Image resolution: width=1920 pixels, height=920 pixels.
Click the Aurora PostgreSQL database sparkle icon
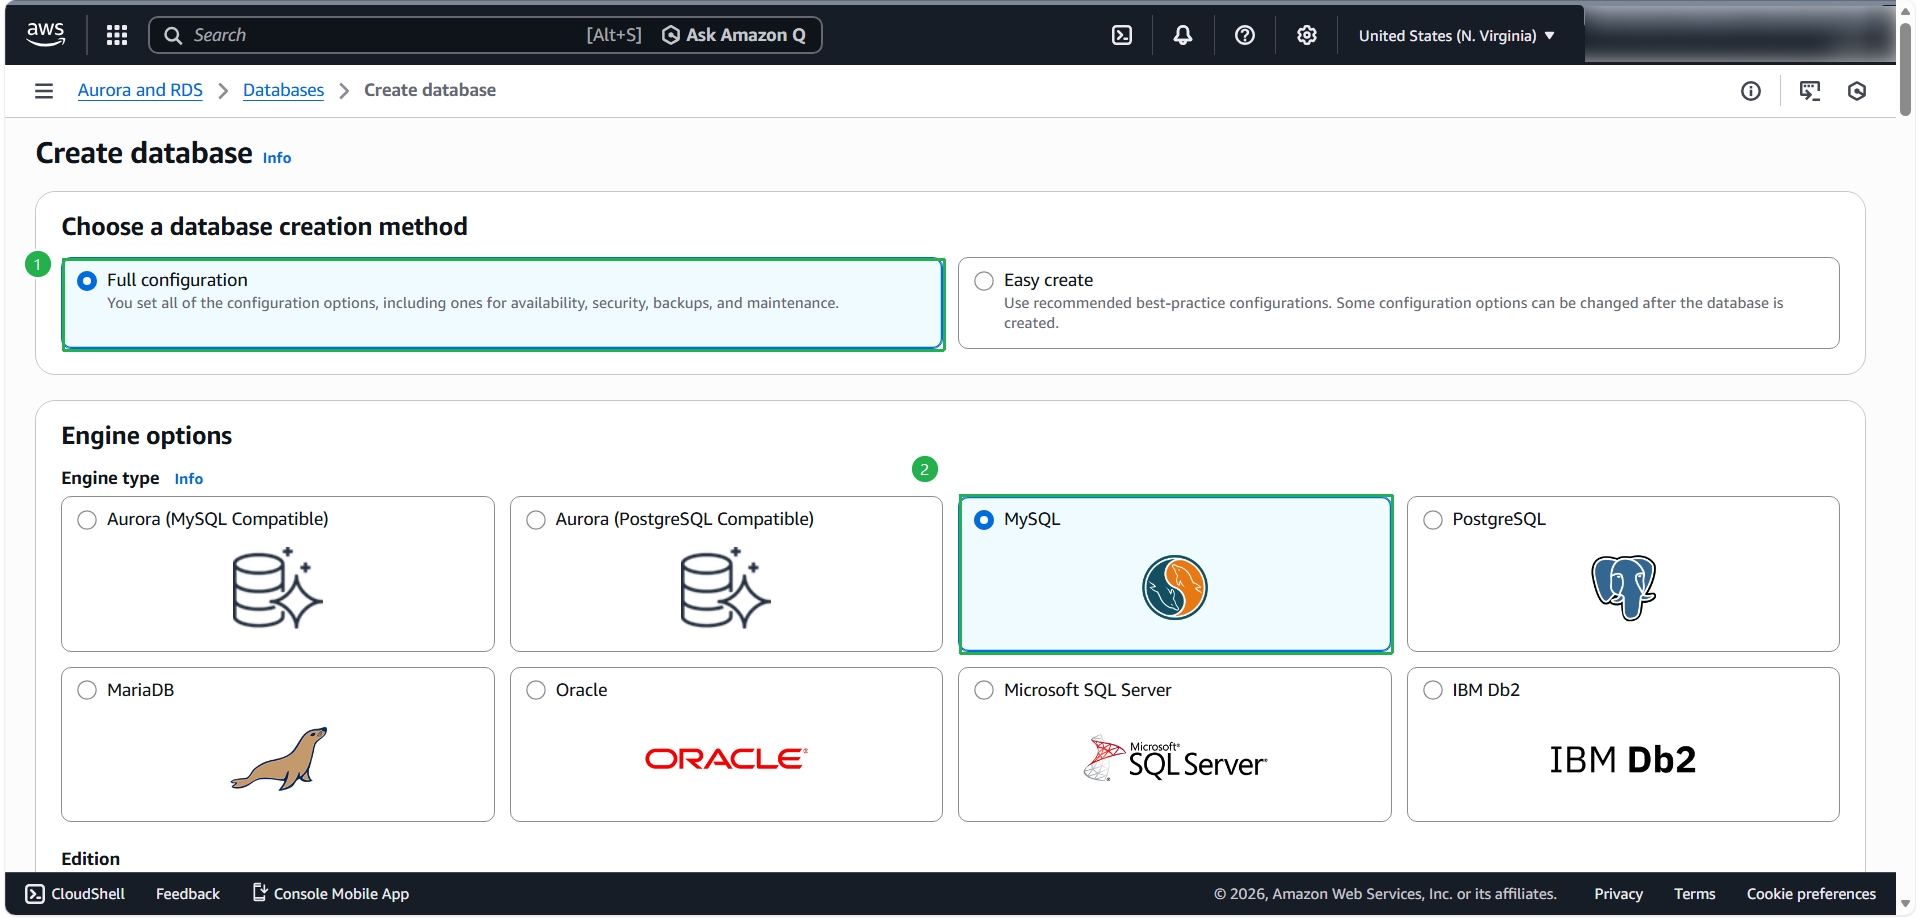725,588
